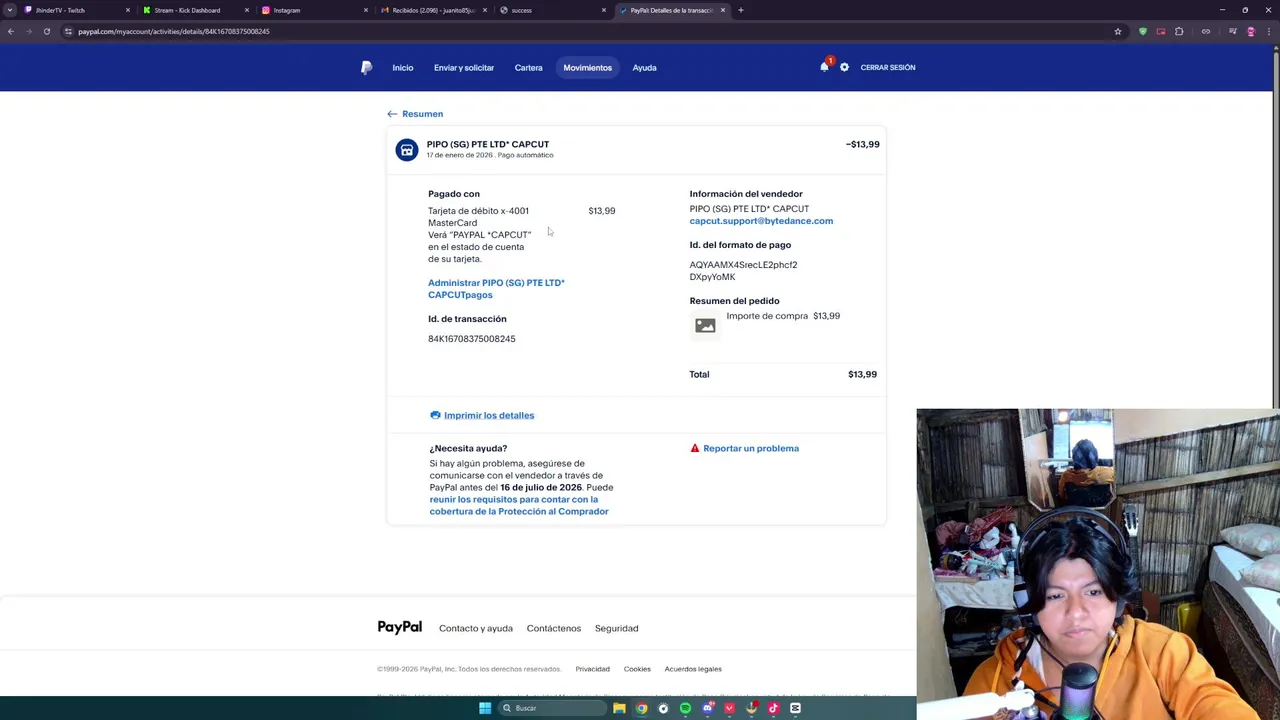Viewport: 1280px width, 720px height.
Task: Click Imprimir los detalles
Action: point(489,415)
